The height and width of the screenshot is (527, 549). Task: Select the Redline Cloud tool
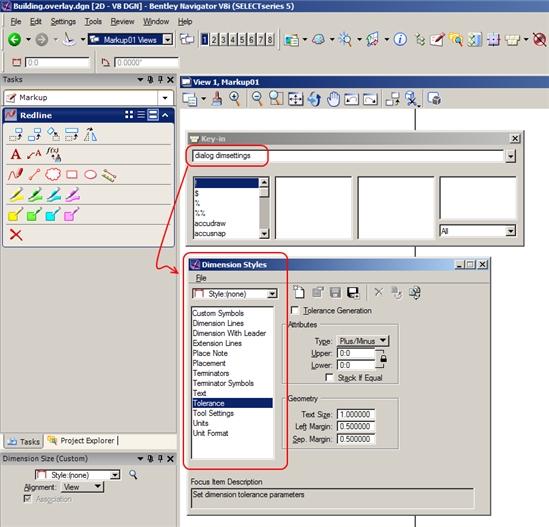pos(53,174)
